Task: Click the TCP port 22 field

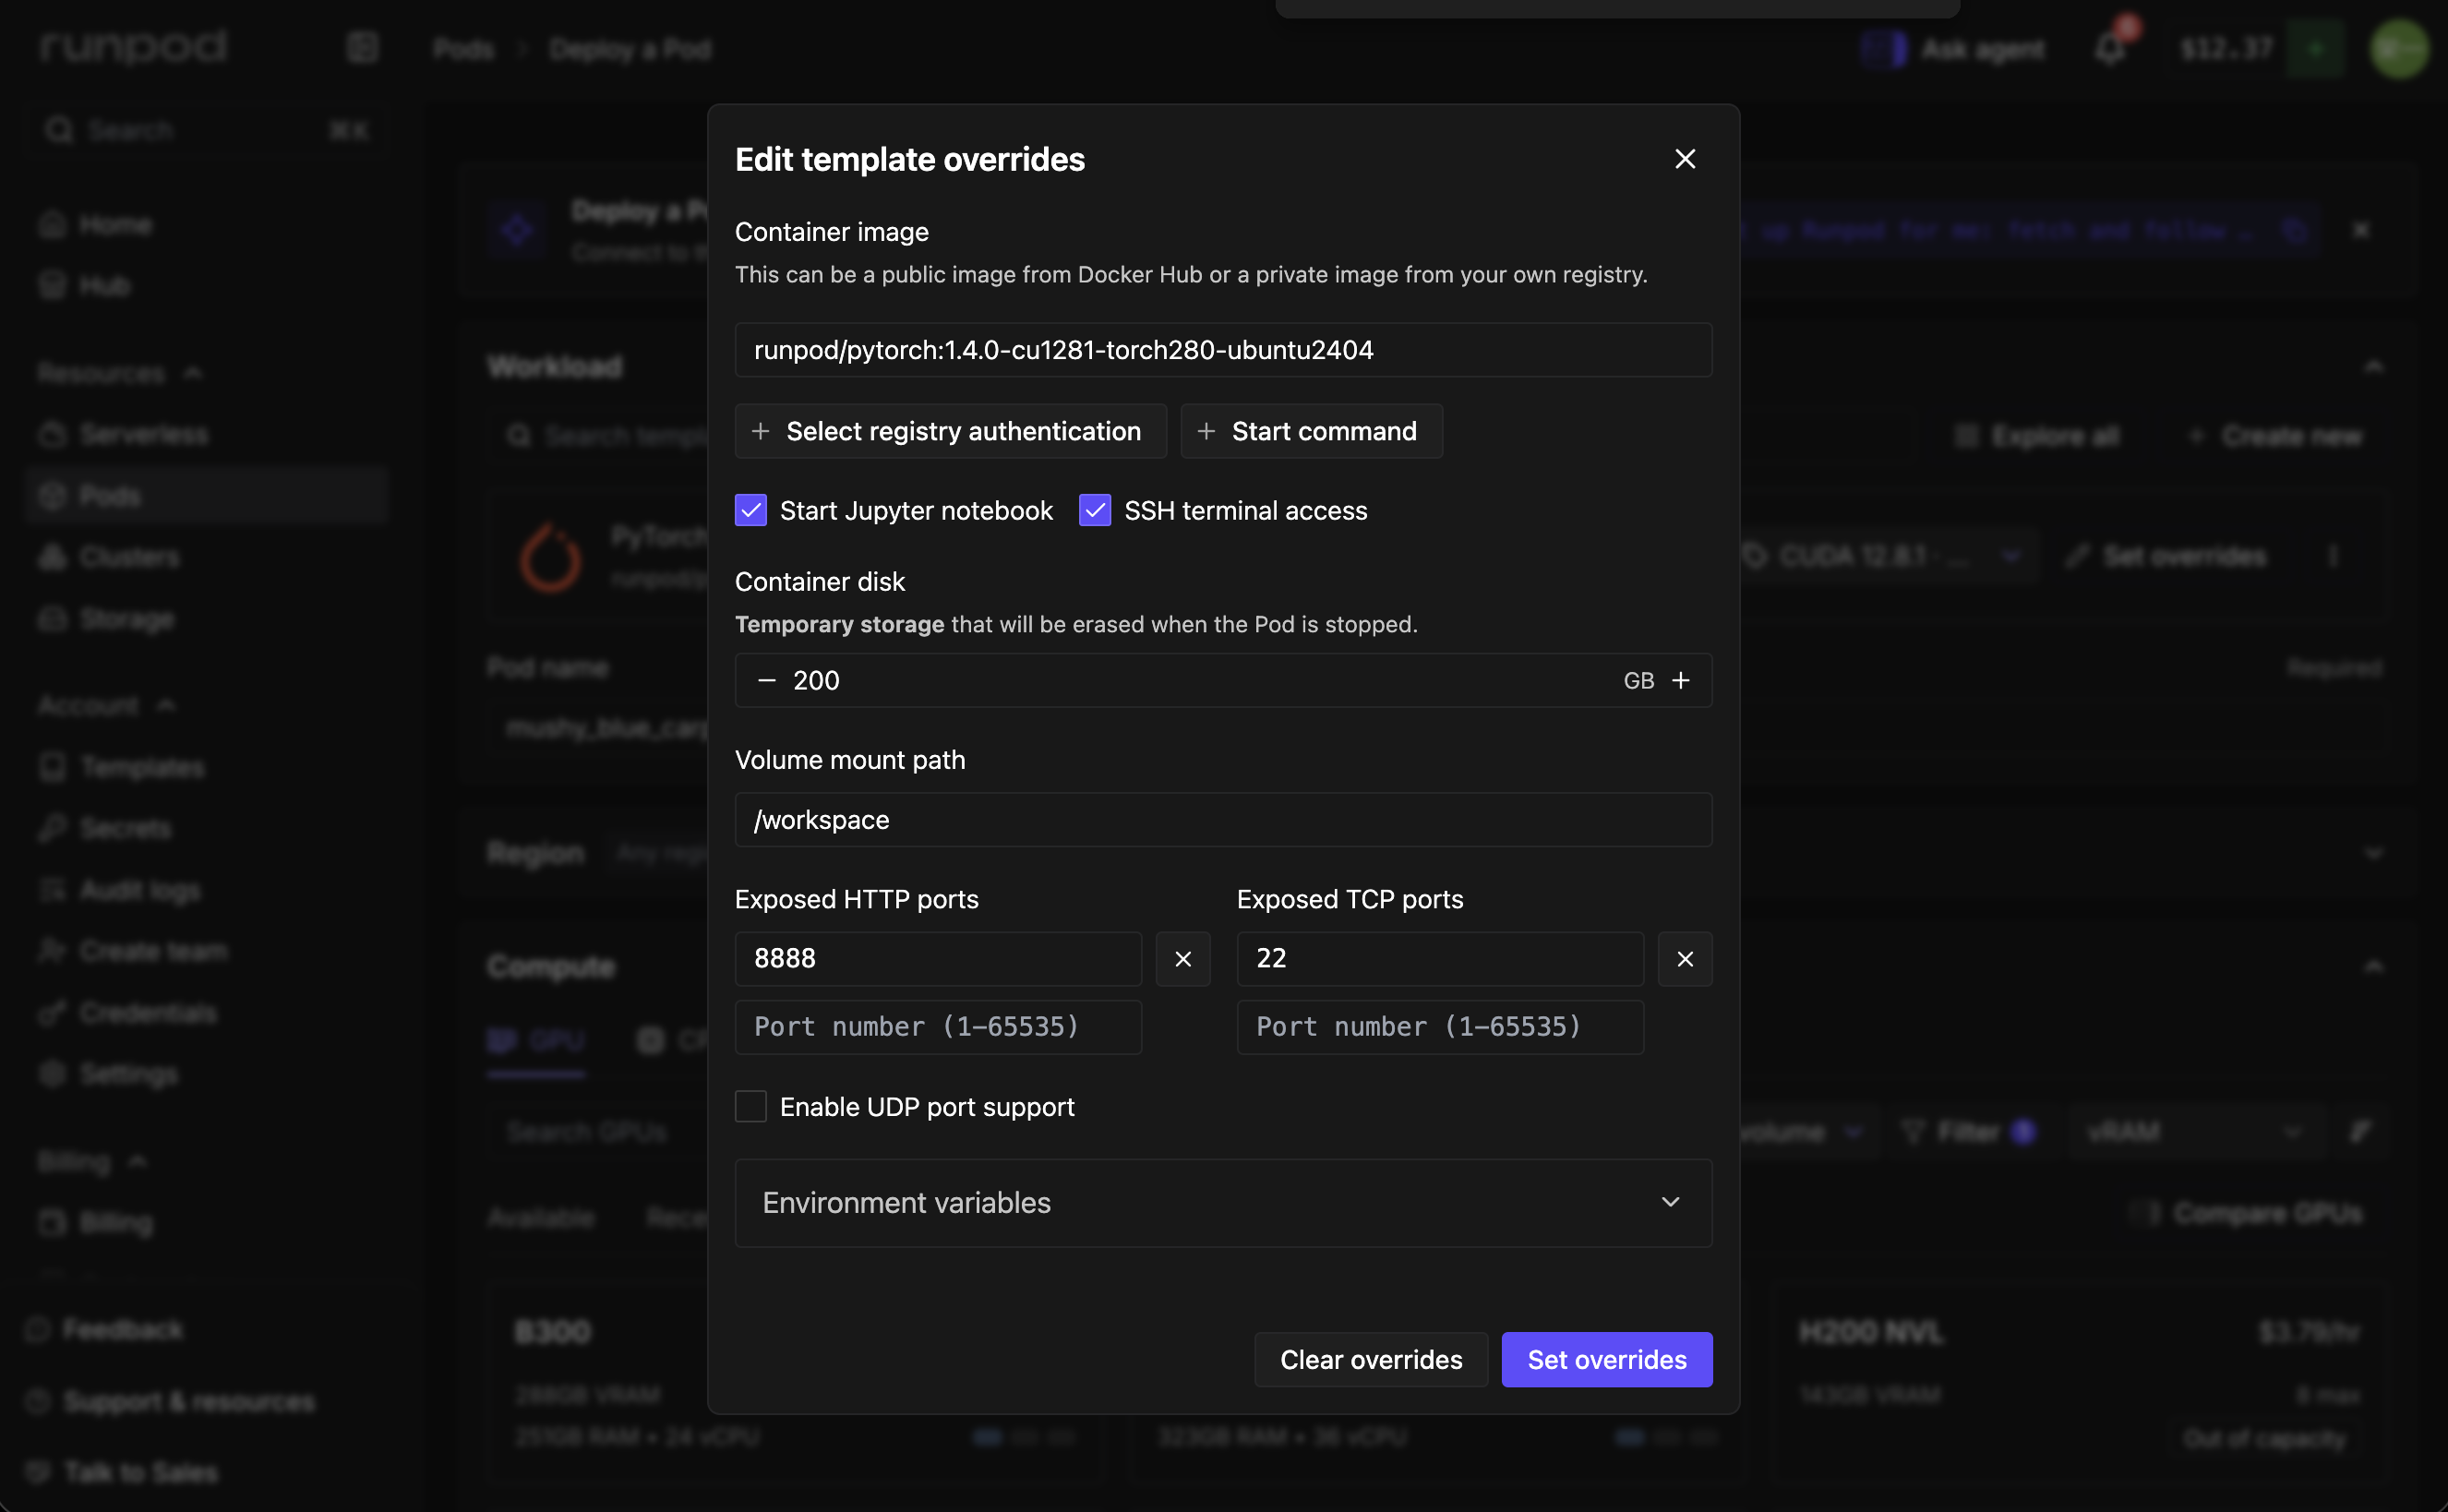Action: pyautogui.click(x=1440, y=958)
